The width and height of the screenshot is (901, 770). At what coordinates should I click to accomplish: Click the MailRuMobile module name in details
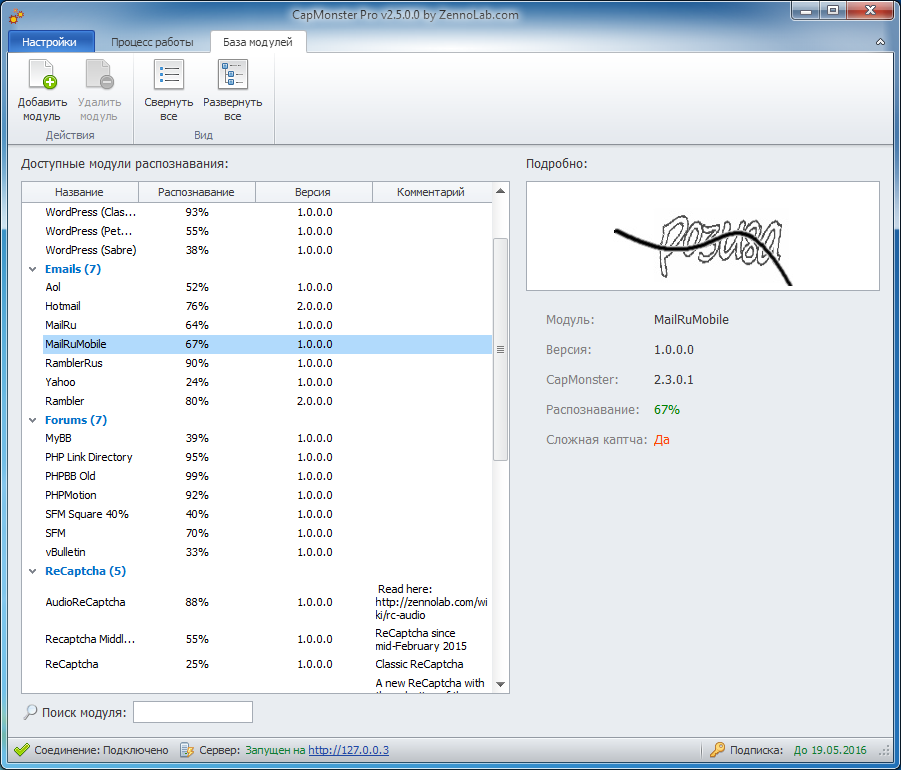pos(691,319)
